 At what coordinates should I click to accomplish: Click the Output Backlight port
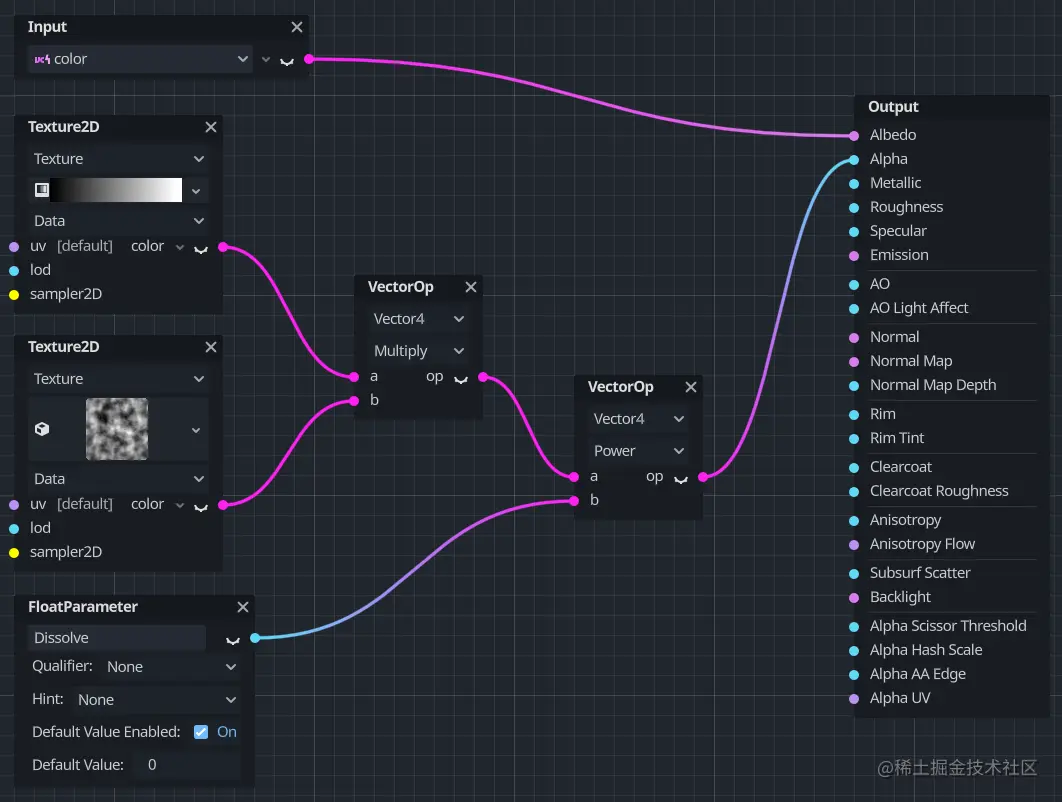(854, 598)
